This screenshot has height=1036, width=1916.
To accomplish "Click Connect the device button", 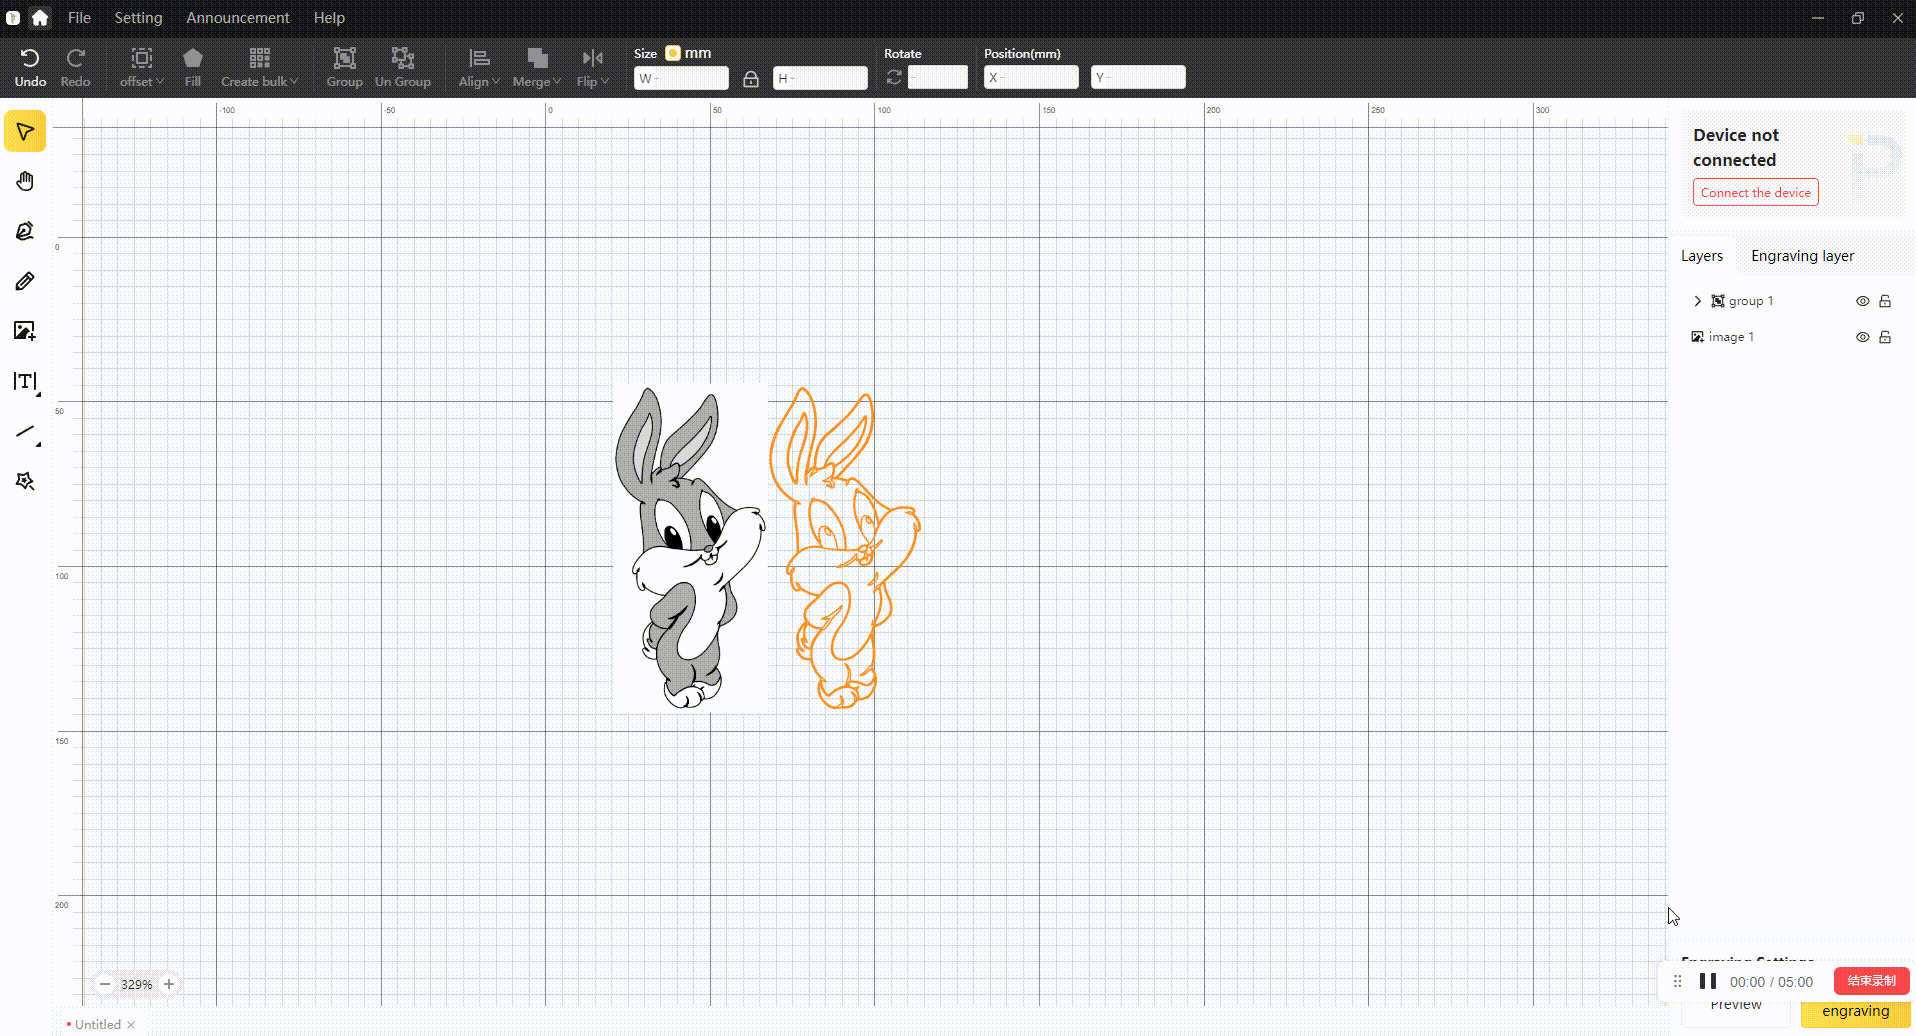I will coord(1756,192).
